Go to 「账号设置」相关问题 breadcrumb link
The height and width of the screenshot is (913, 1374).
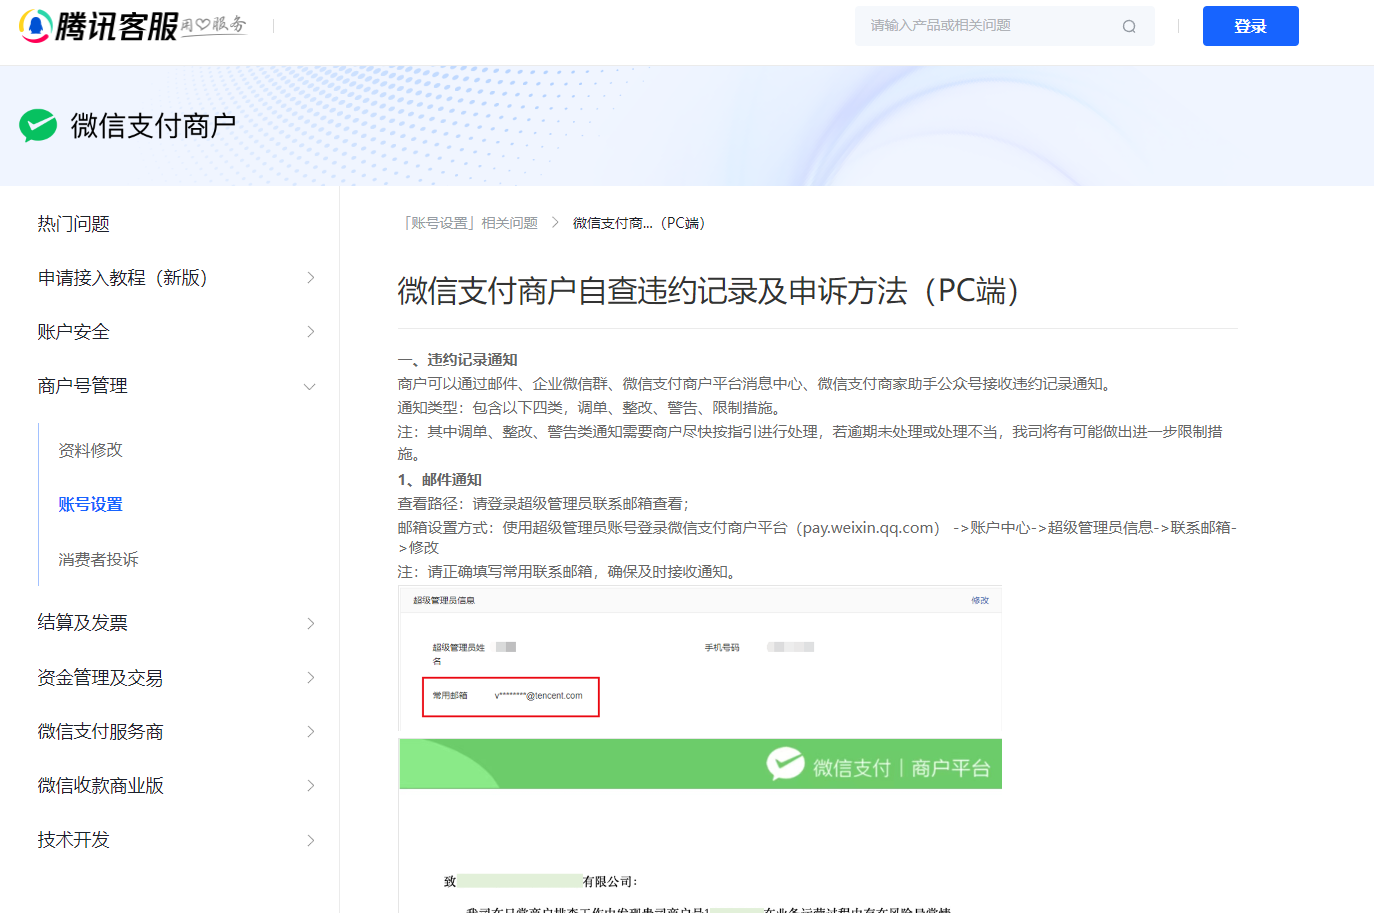[x=469, y=223]
